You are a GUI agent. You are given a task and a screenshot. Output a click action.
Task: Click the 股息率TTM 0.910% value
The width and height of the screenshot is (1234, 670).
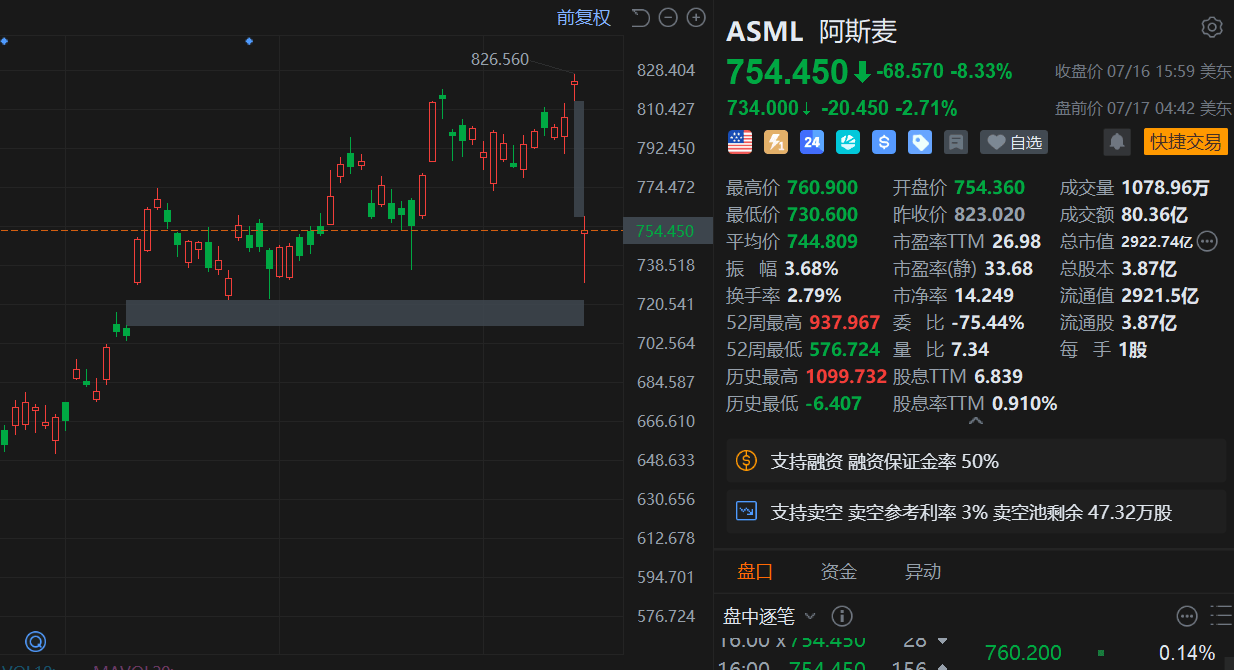tap(1025, 403)
